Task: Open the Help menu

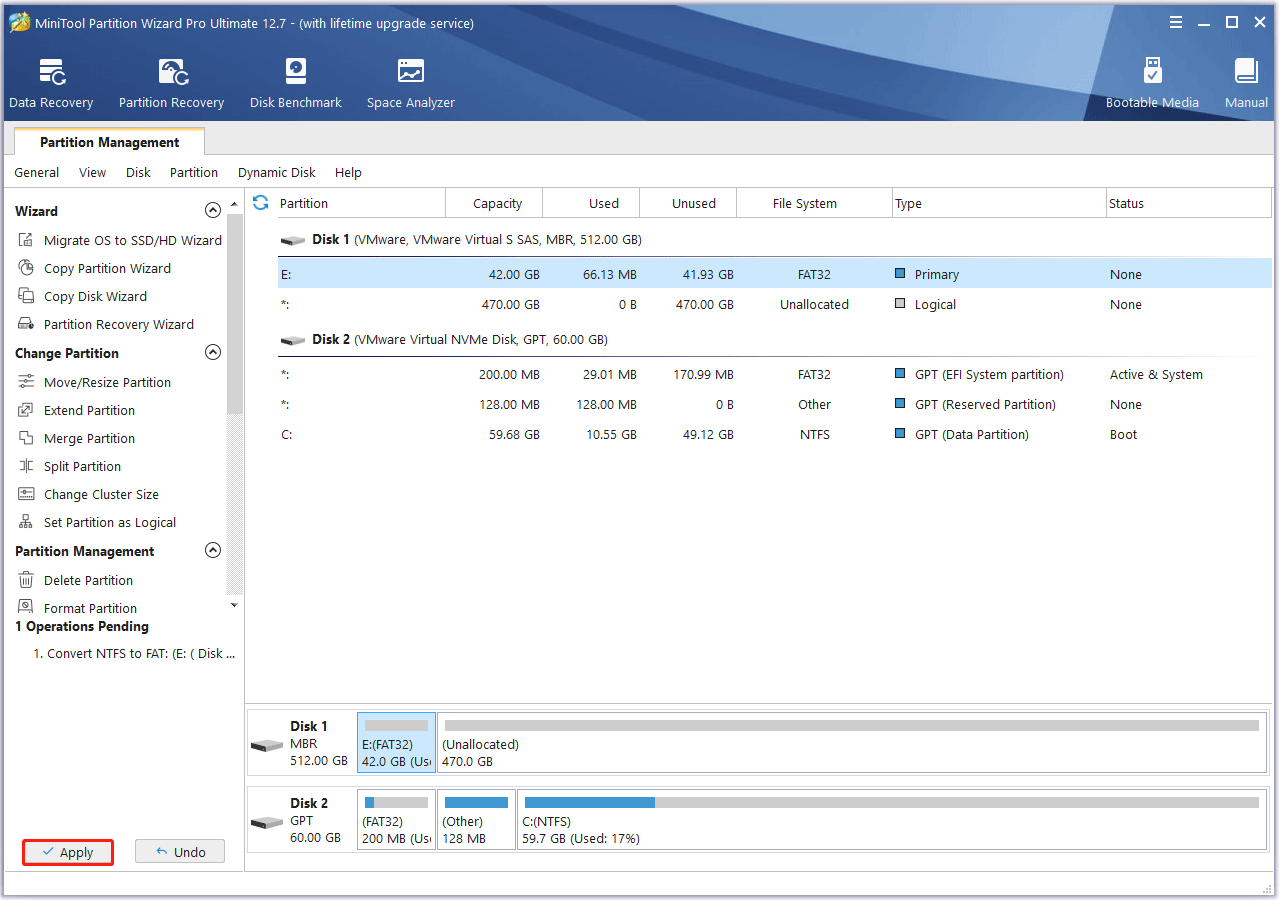Action: (348, 172)
